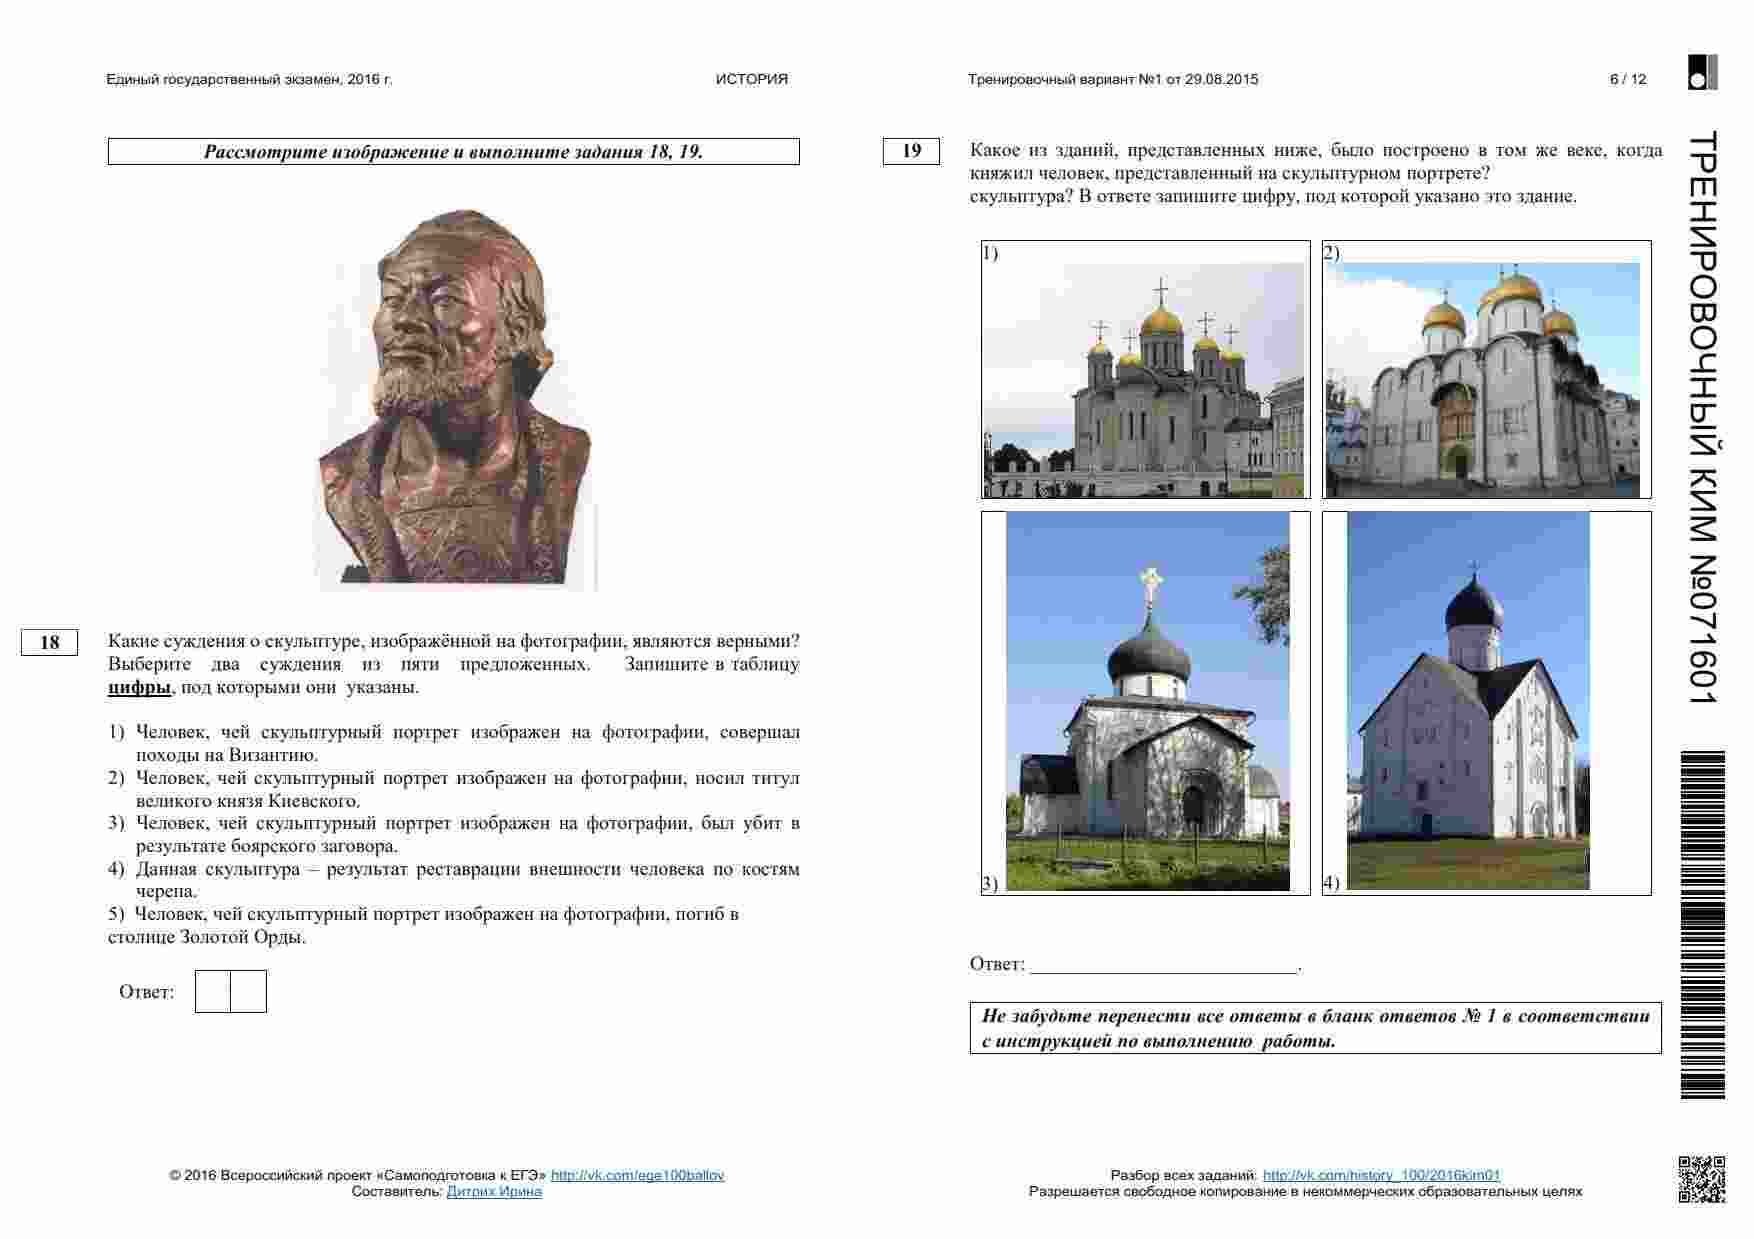Click the 'Рассмотрите изображение' instruction header box
The image size is (1754, 1239).
tap(453, 152)
